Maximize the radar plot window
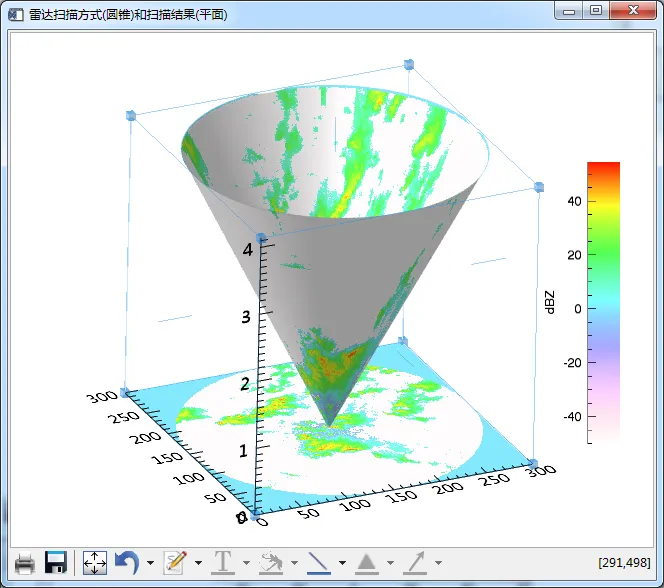664x588 pixels. (x=596, y=11)
